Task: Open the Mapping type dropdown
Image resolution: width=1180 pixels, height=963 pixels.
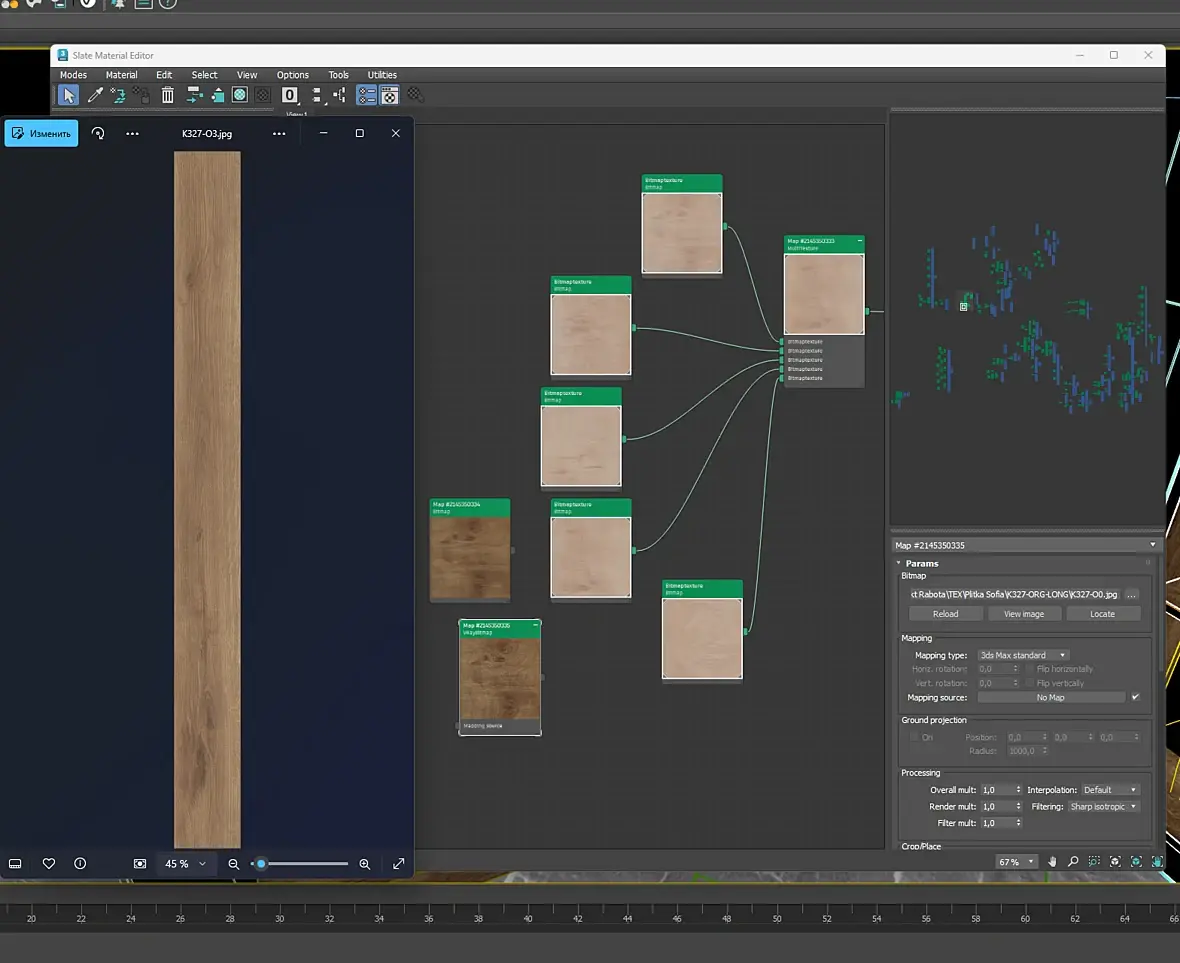Action: pos(1022,655)
